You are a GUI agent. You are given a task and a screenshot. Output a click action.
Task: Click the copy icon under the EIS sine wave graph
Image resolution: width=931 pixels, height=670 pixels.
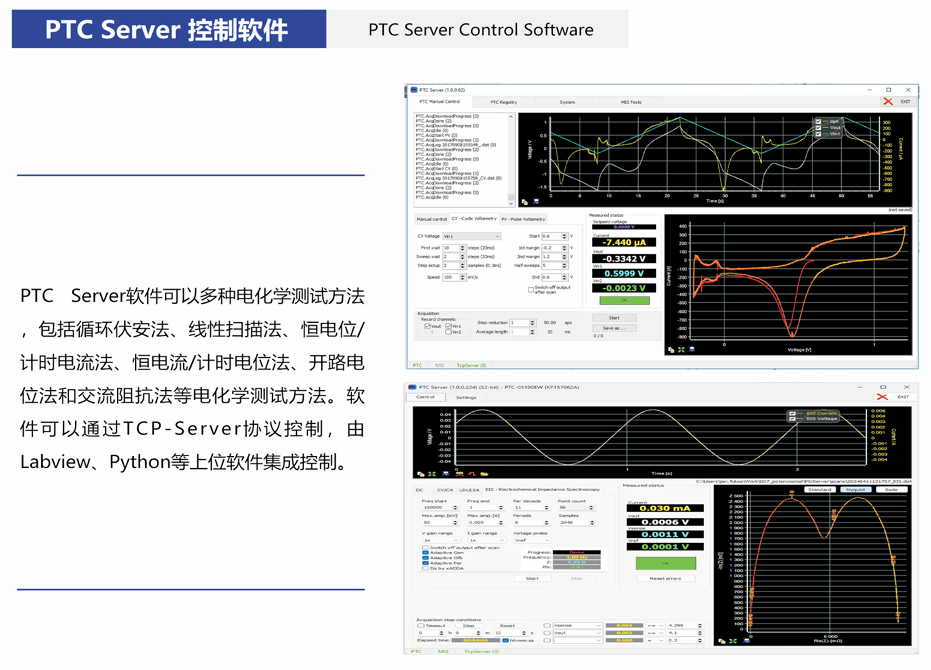pos(421,474)
